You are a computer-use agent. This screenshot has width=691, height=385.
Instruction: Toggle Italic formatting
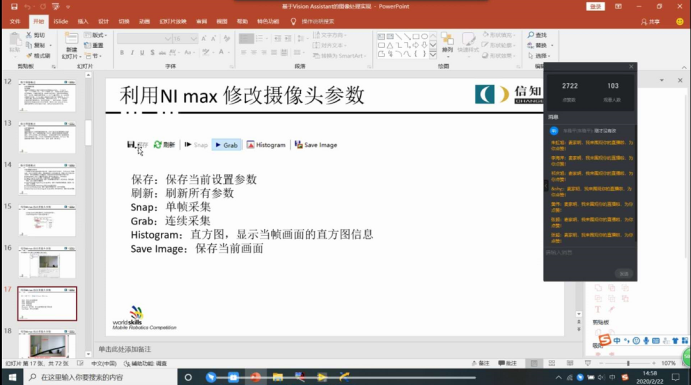coord(132,52)
